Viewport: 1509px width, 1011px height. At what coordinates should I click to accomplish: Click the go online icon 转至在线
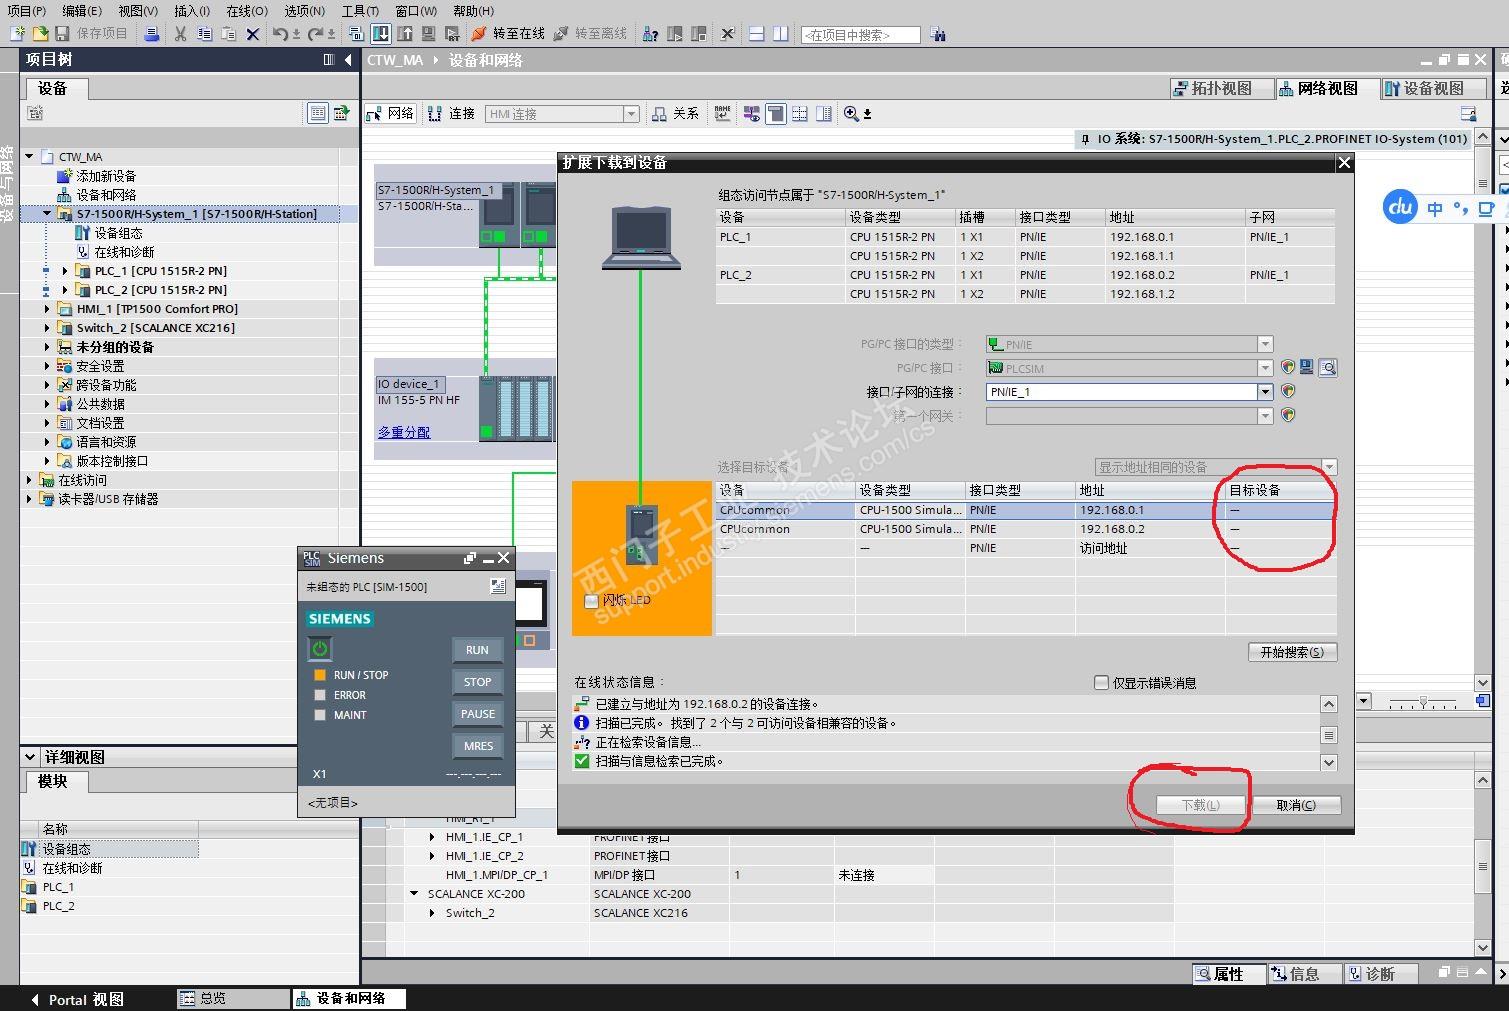[508, 34]
